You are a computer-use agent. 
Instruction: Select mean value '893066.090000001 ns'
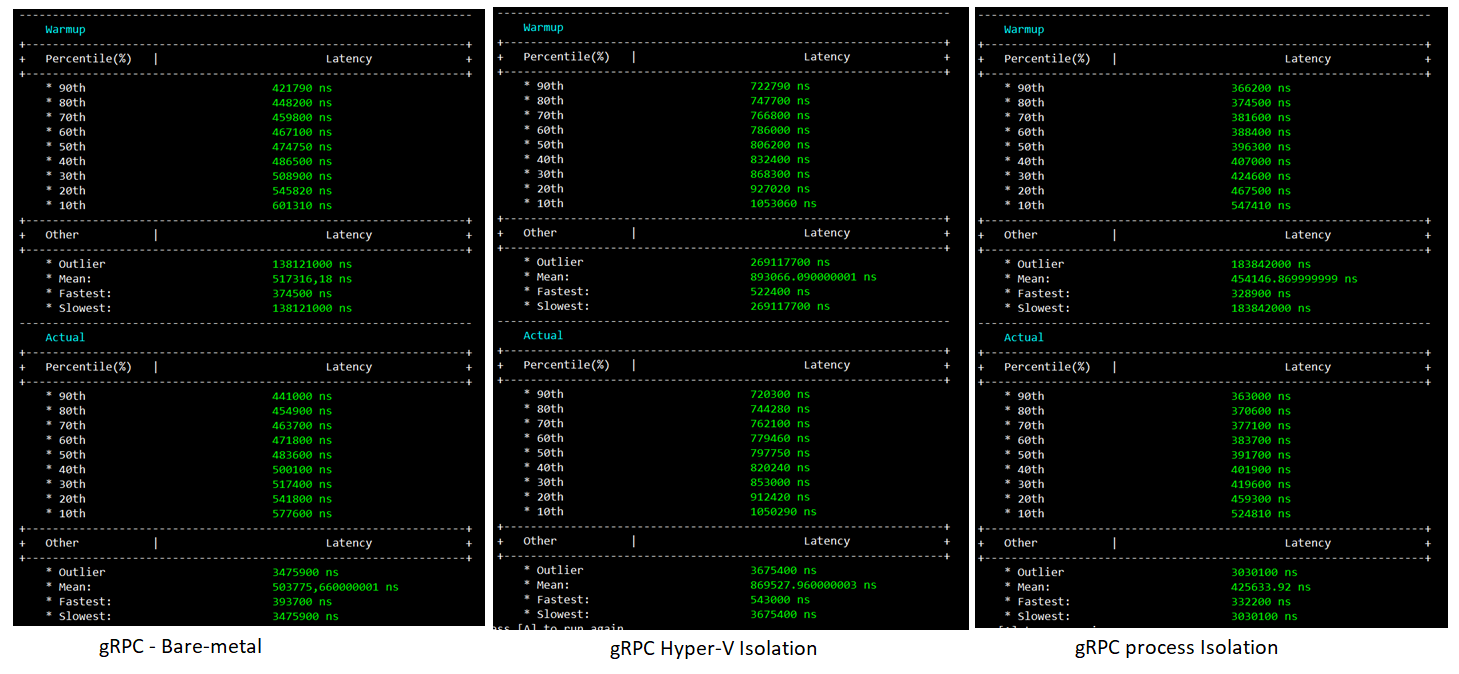click(x=813, y=277)
